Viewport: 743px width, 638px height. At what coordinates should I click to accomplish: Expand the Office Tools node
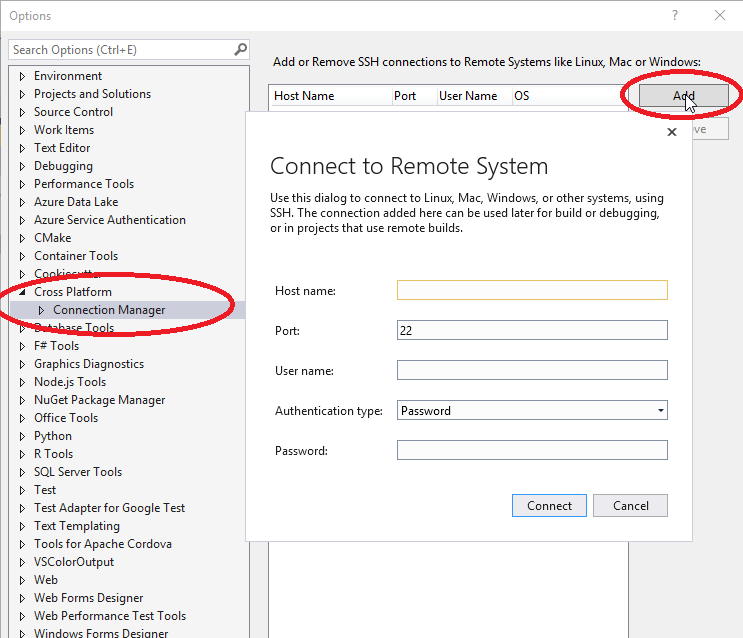click(x=22, y=419)
